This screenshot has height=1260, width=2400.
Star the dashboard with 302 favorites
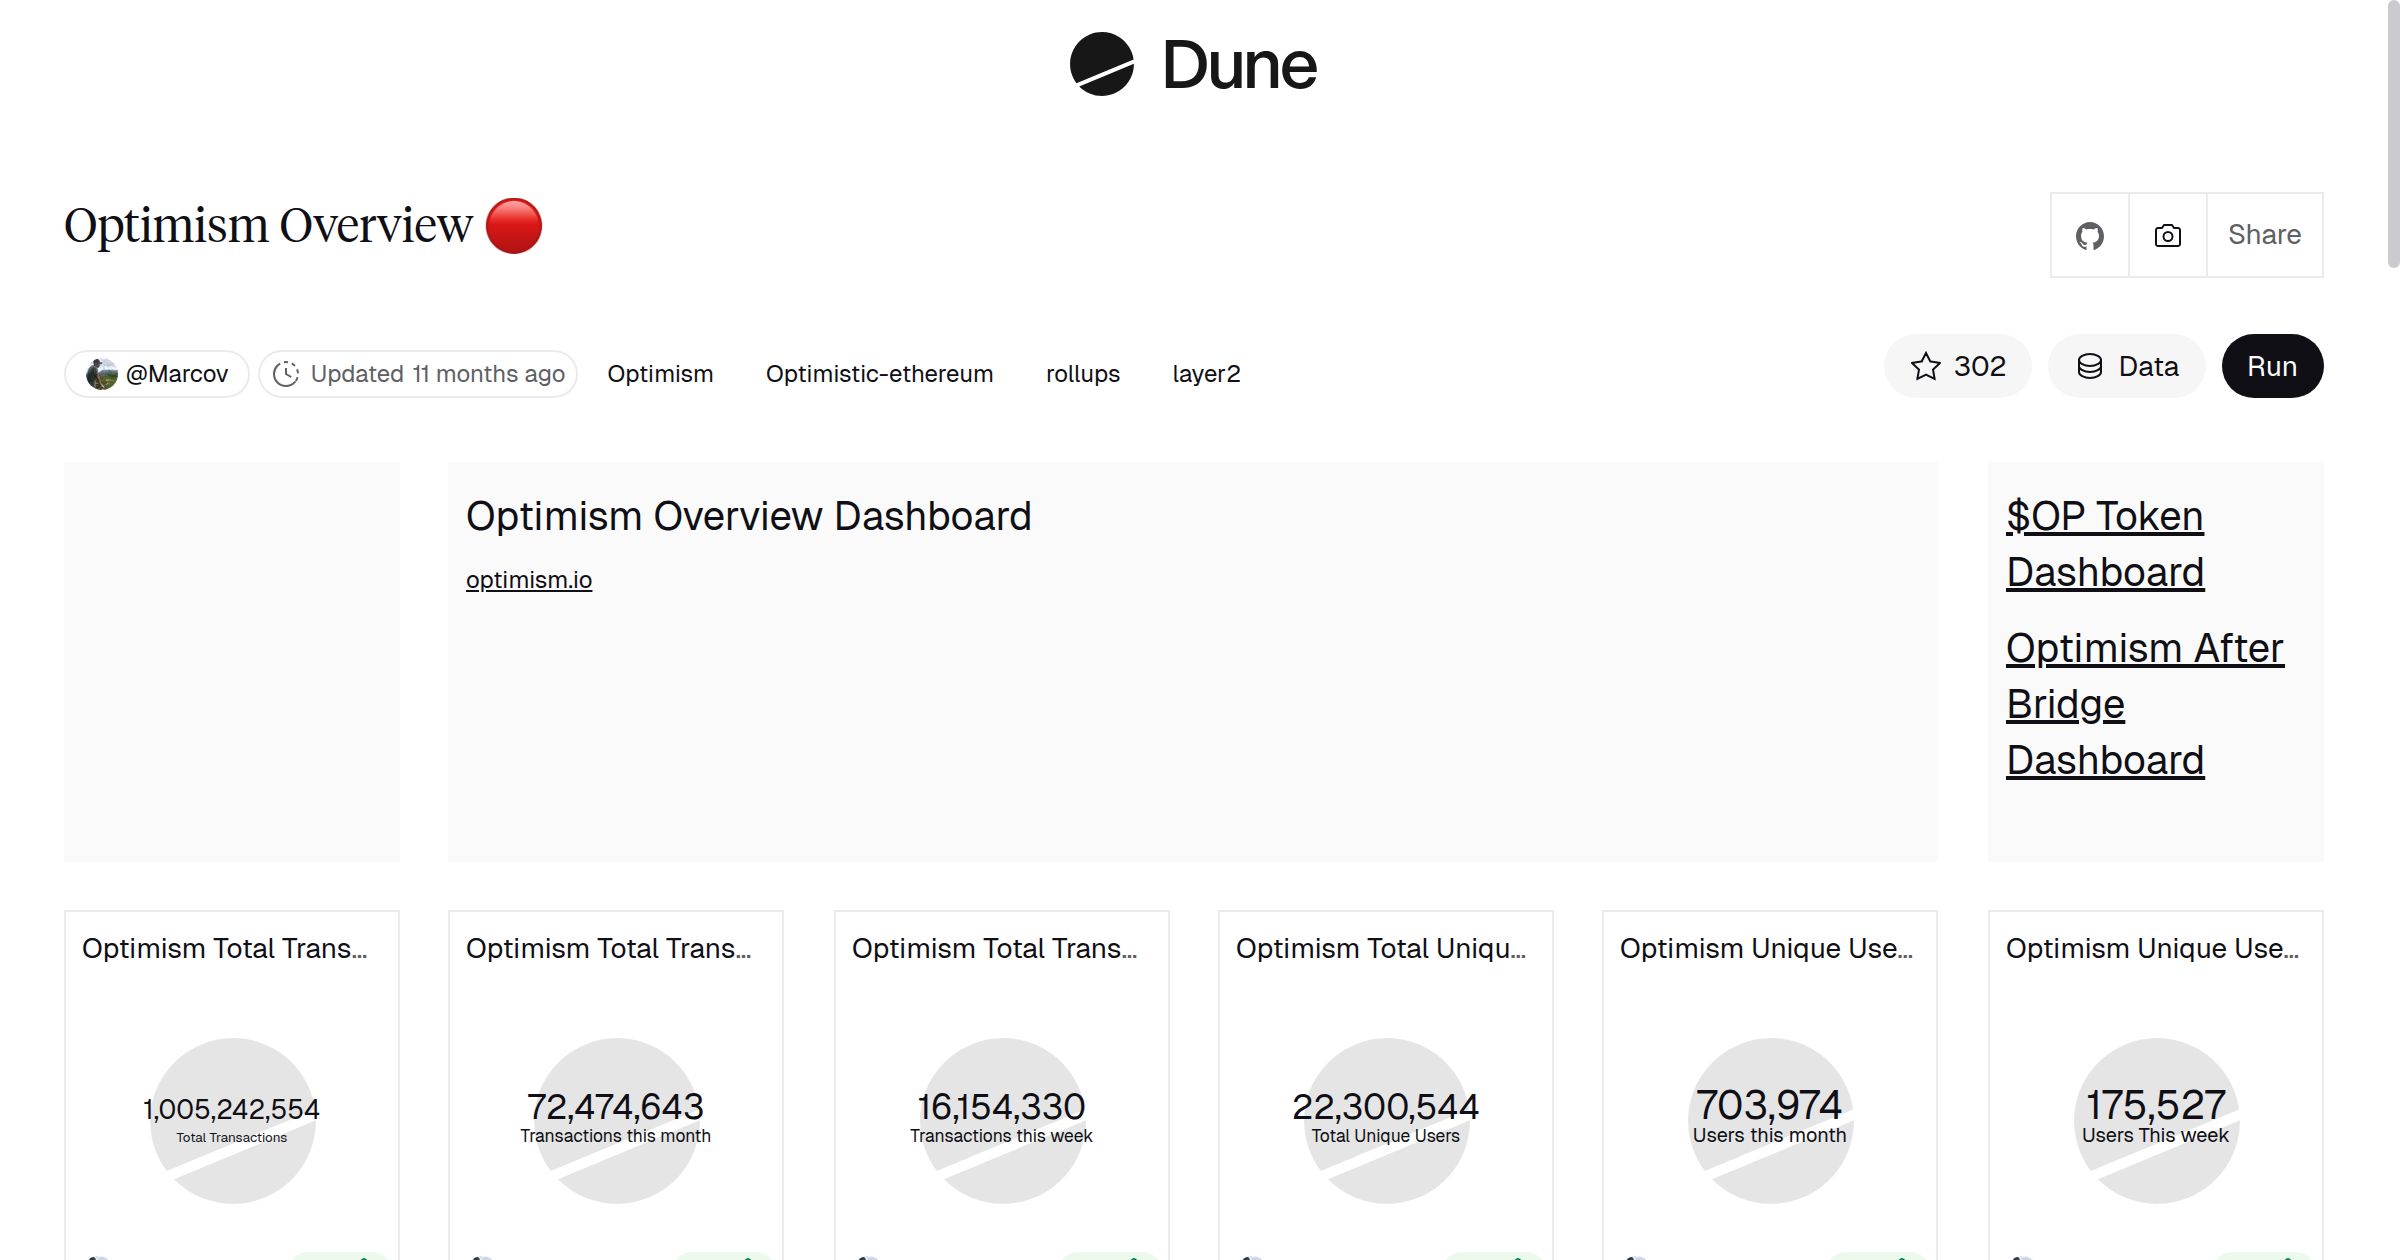click(1957, 366)
